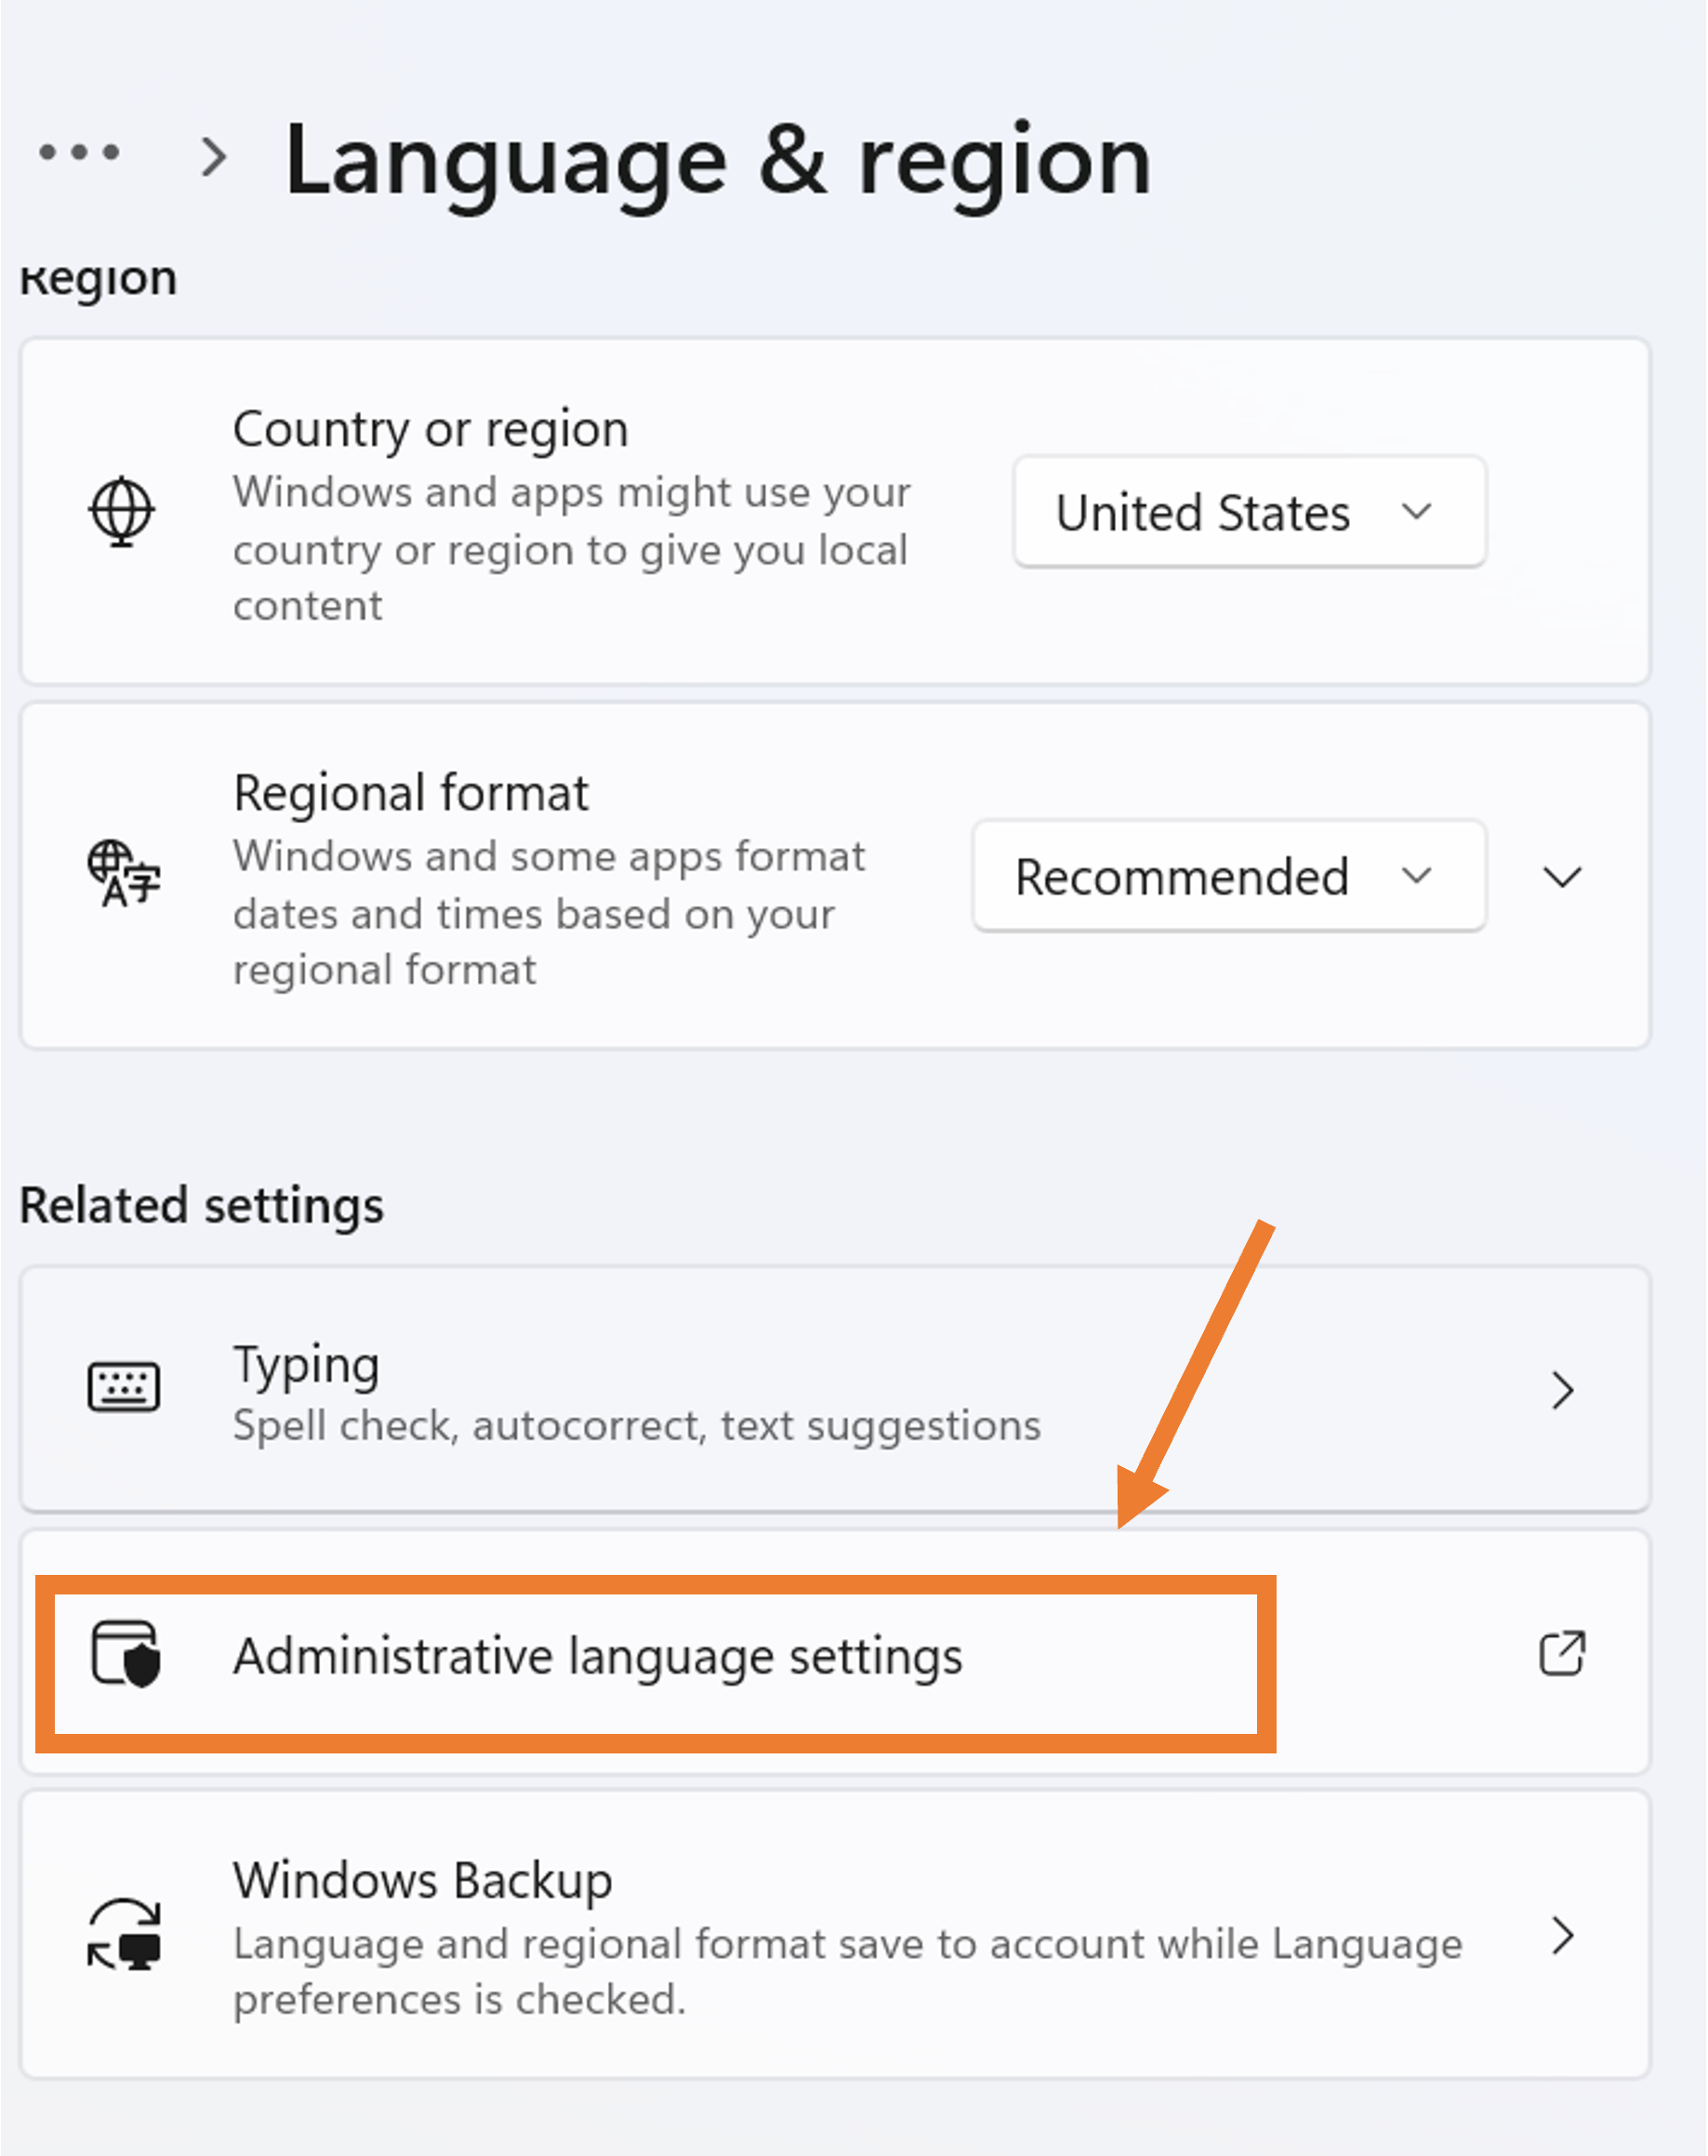The width and height of the screenshot is (1708, 2156).
Task: Click the breadcrumb chevron before Language & region
Action: [213, 157]
